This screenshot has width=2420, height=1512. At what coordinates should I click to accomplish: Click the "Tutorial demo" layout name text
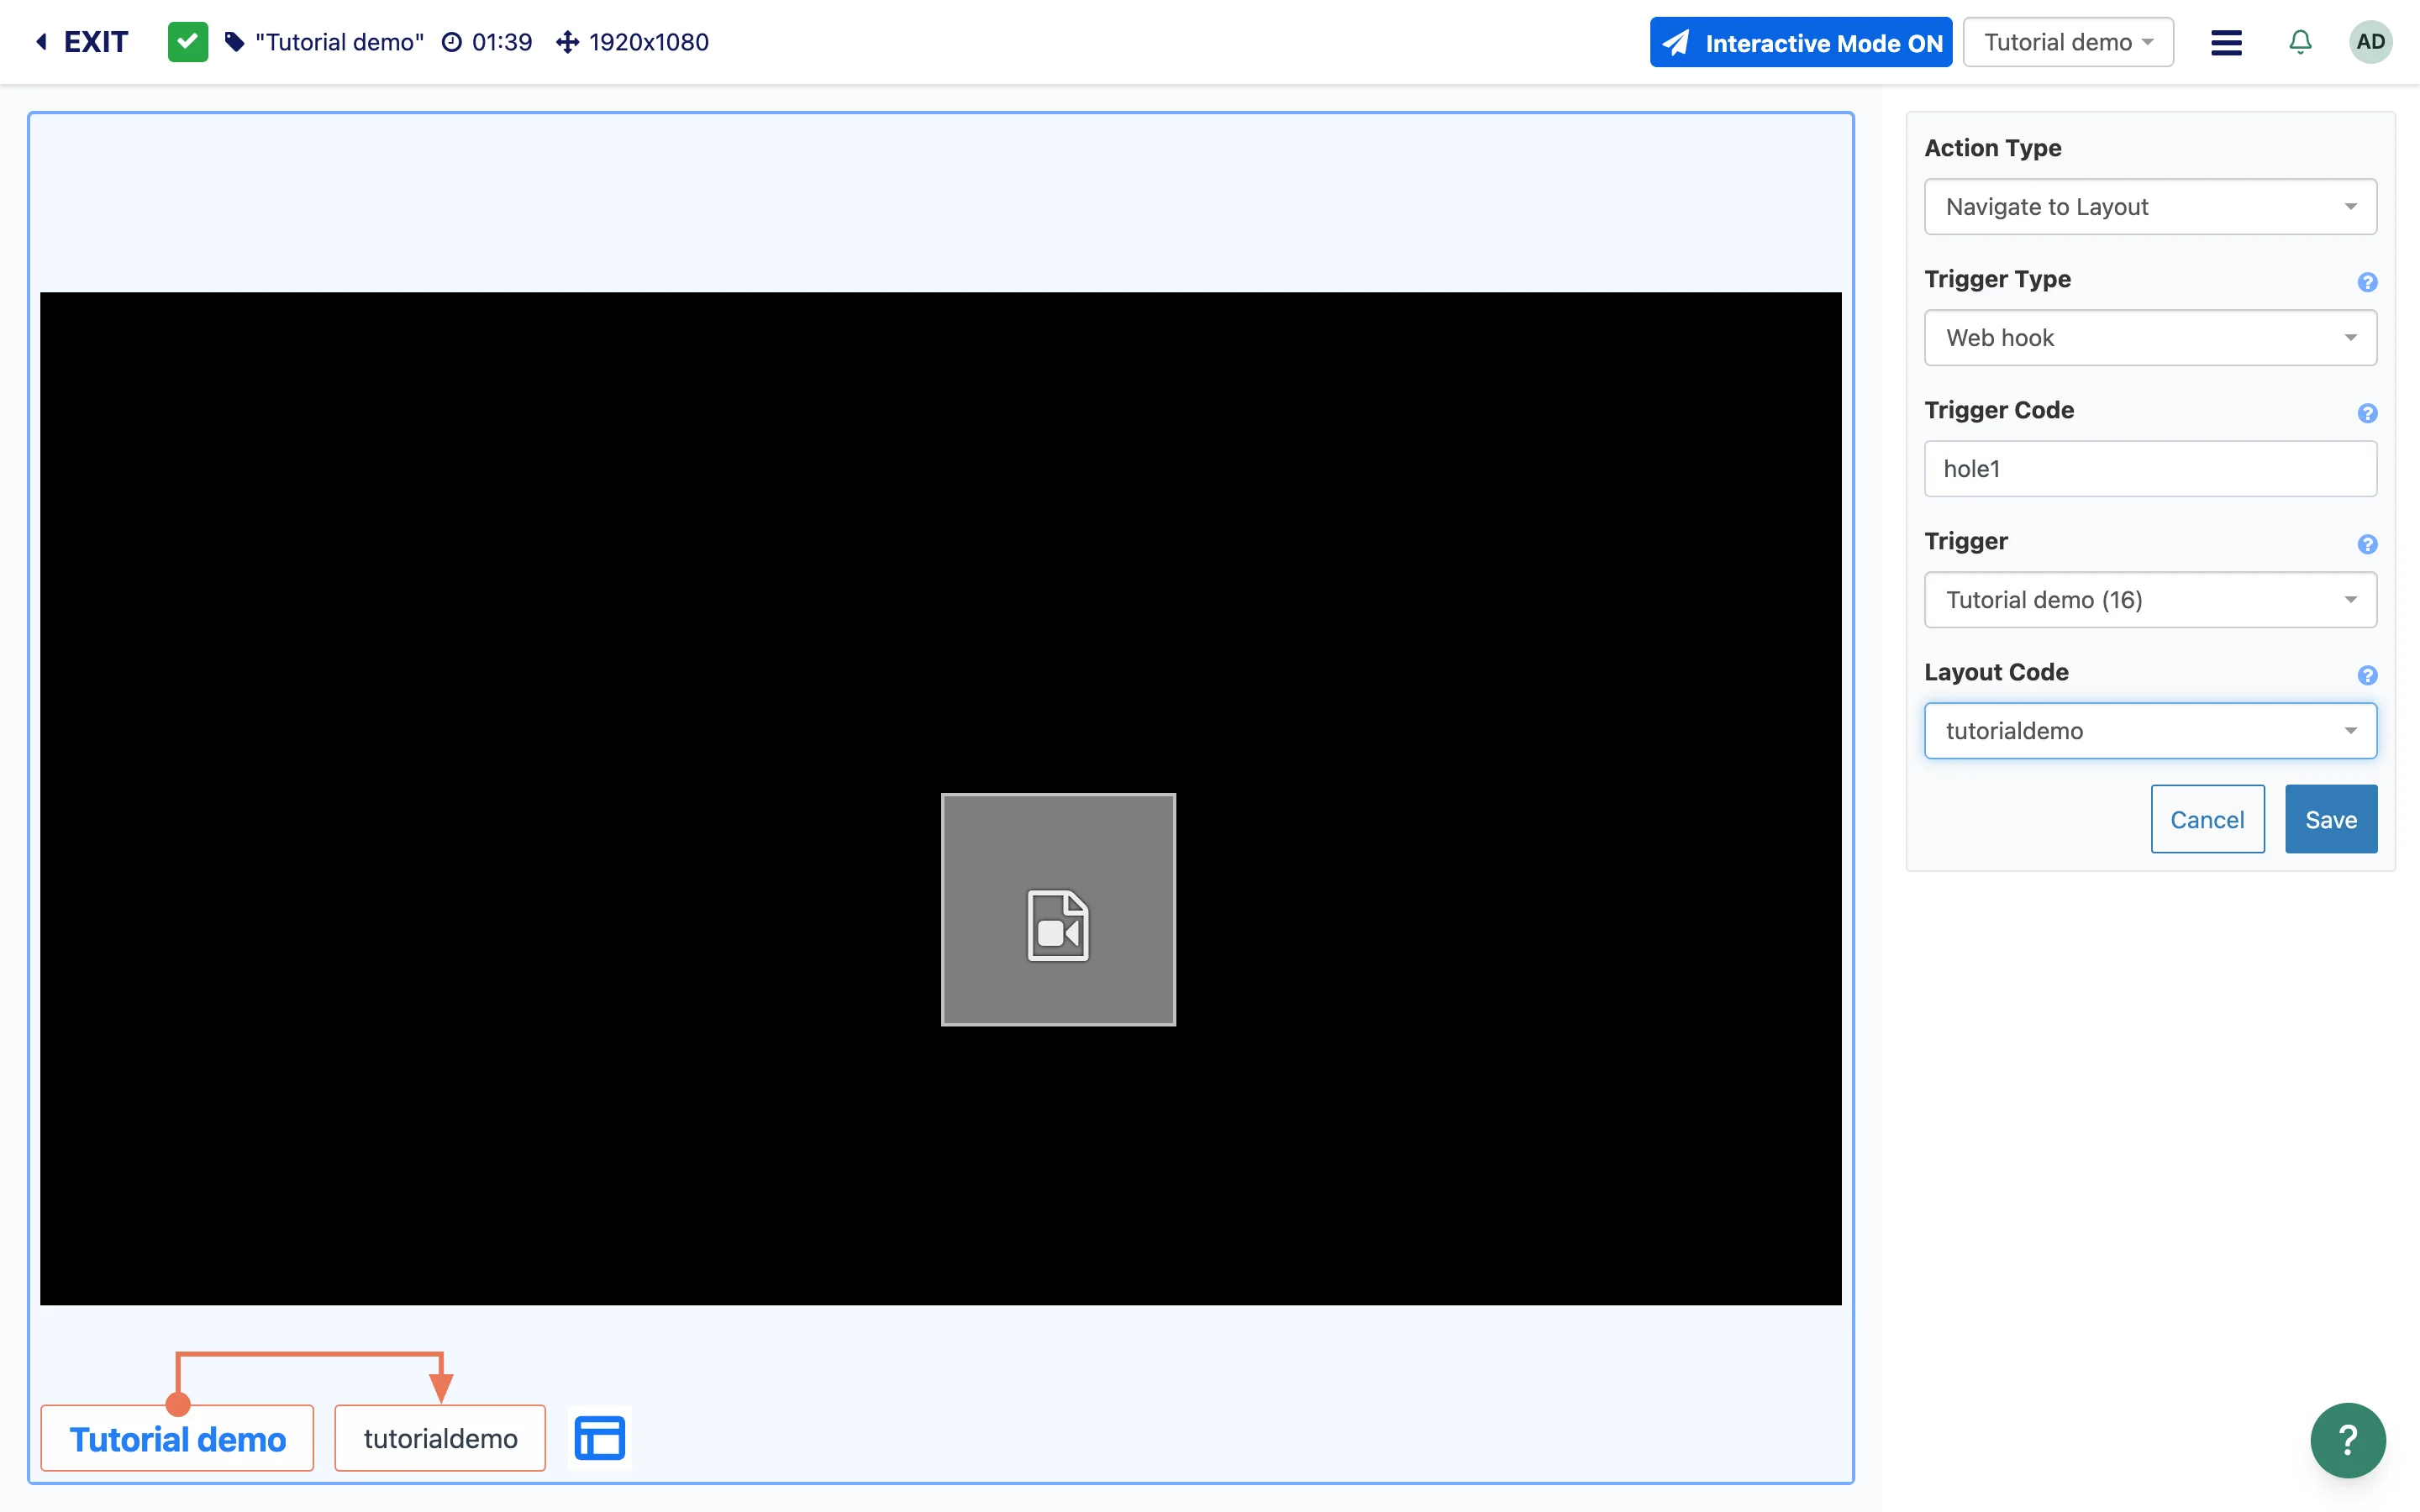[x=339, y=42]
